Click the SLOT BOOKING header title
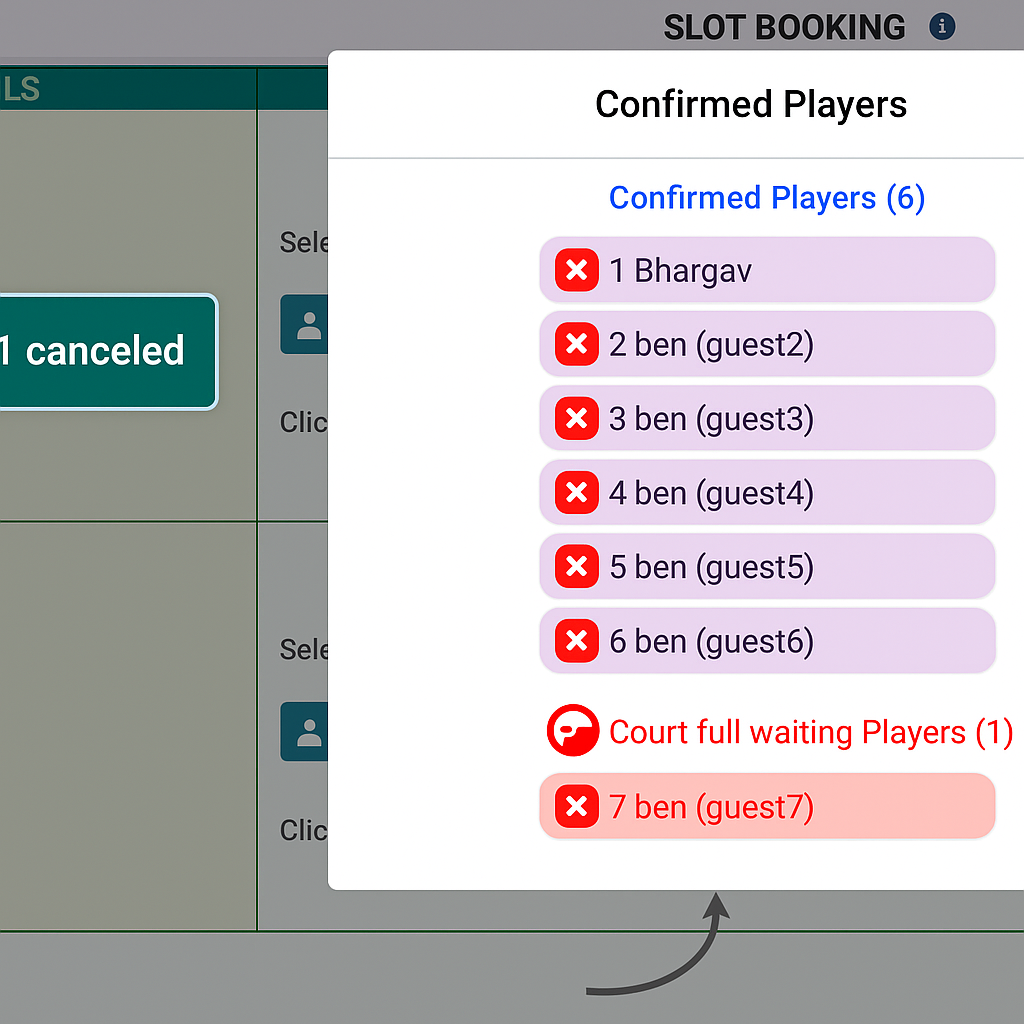This screenshot has width=1024, height=1024. (x=783, y=27)
